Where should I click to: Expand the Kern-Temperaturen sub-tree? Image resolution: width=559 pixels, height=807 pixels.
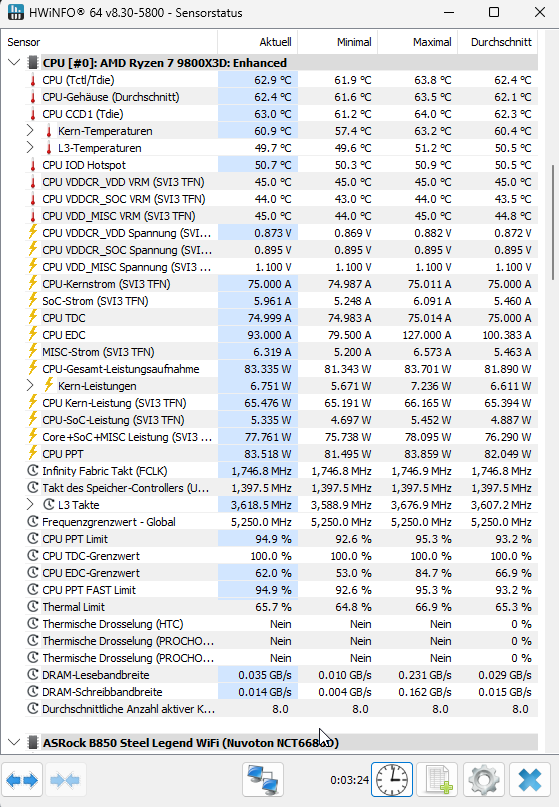(30, 131)
